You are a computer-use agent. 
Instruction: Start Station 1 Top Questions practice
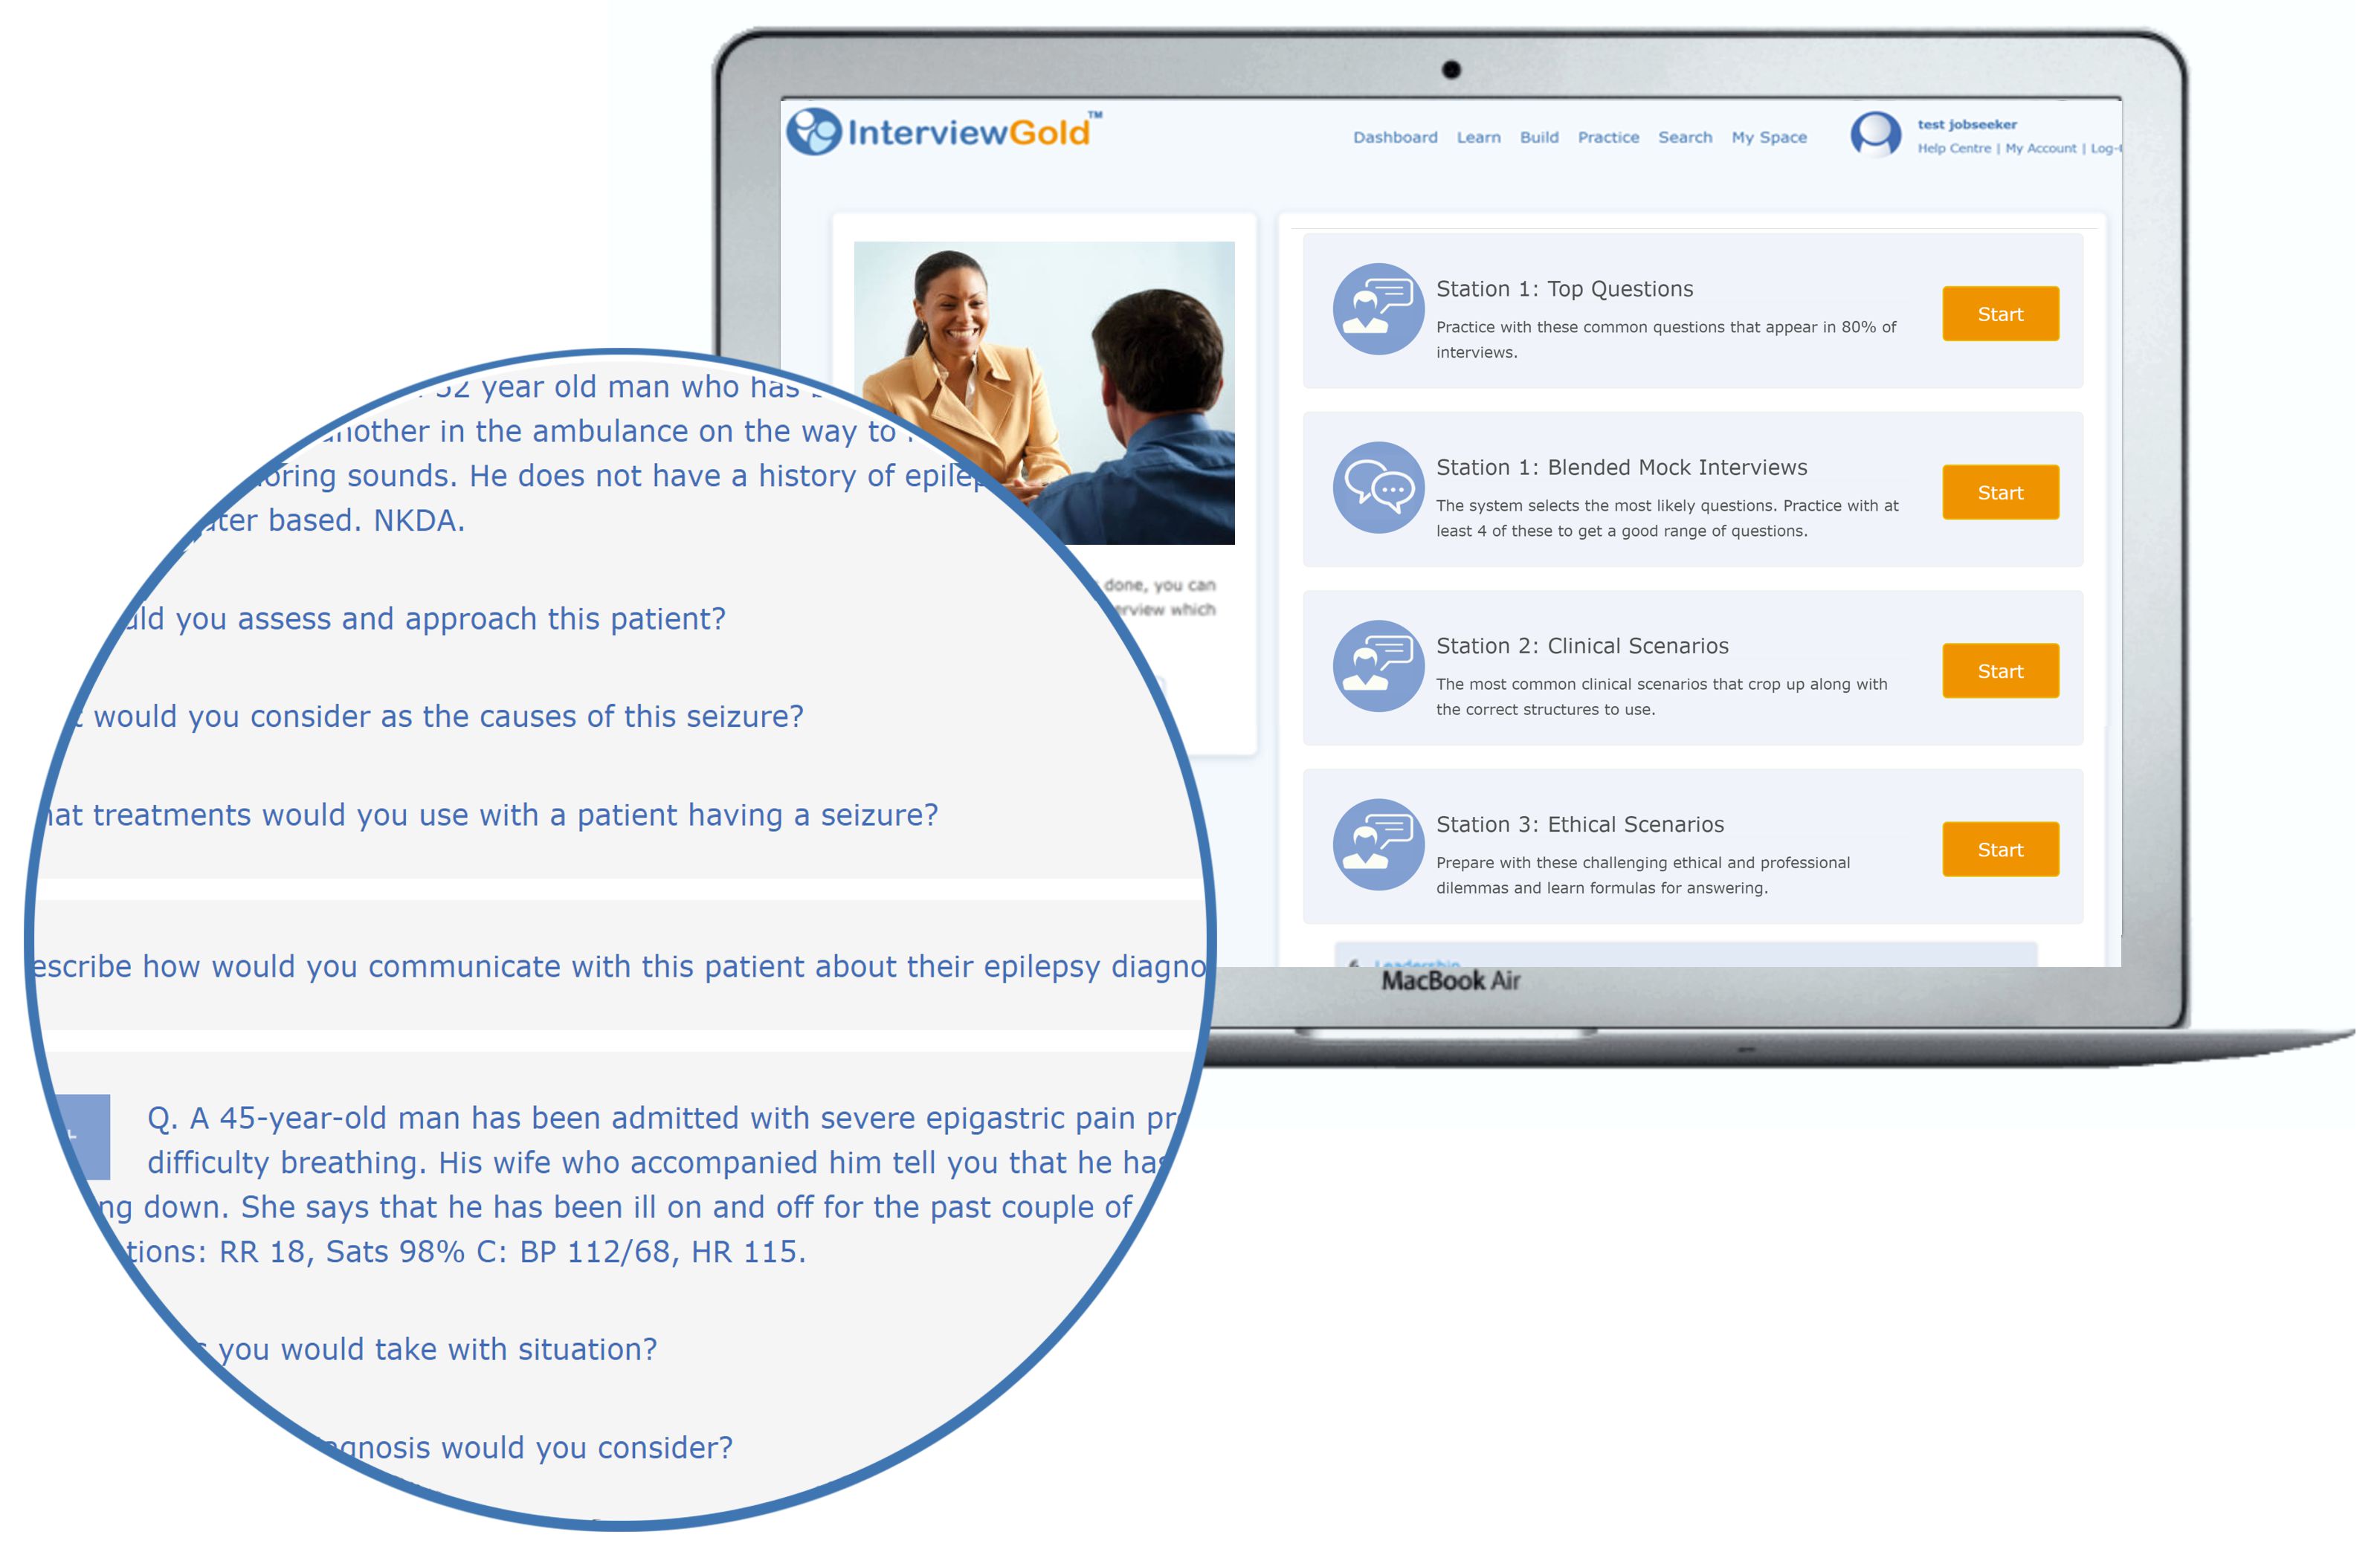click(x=1999, y=312)
